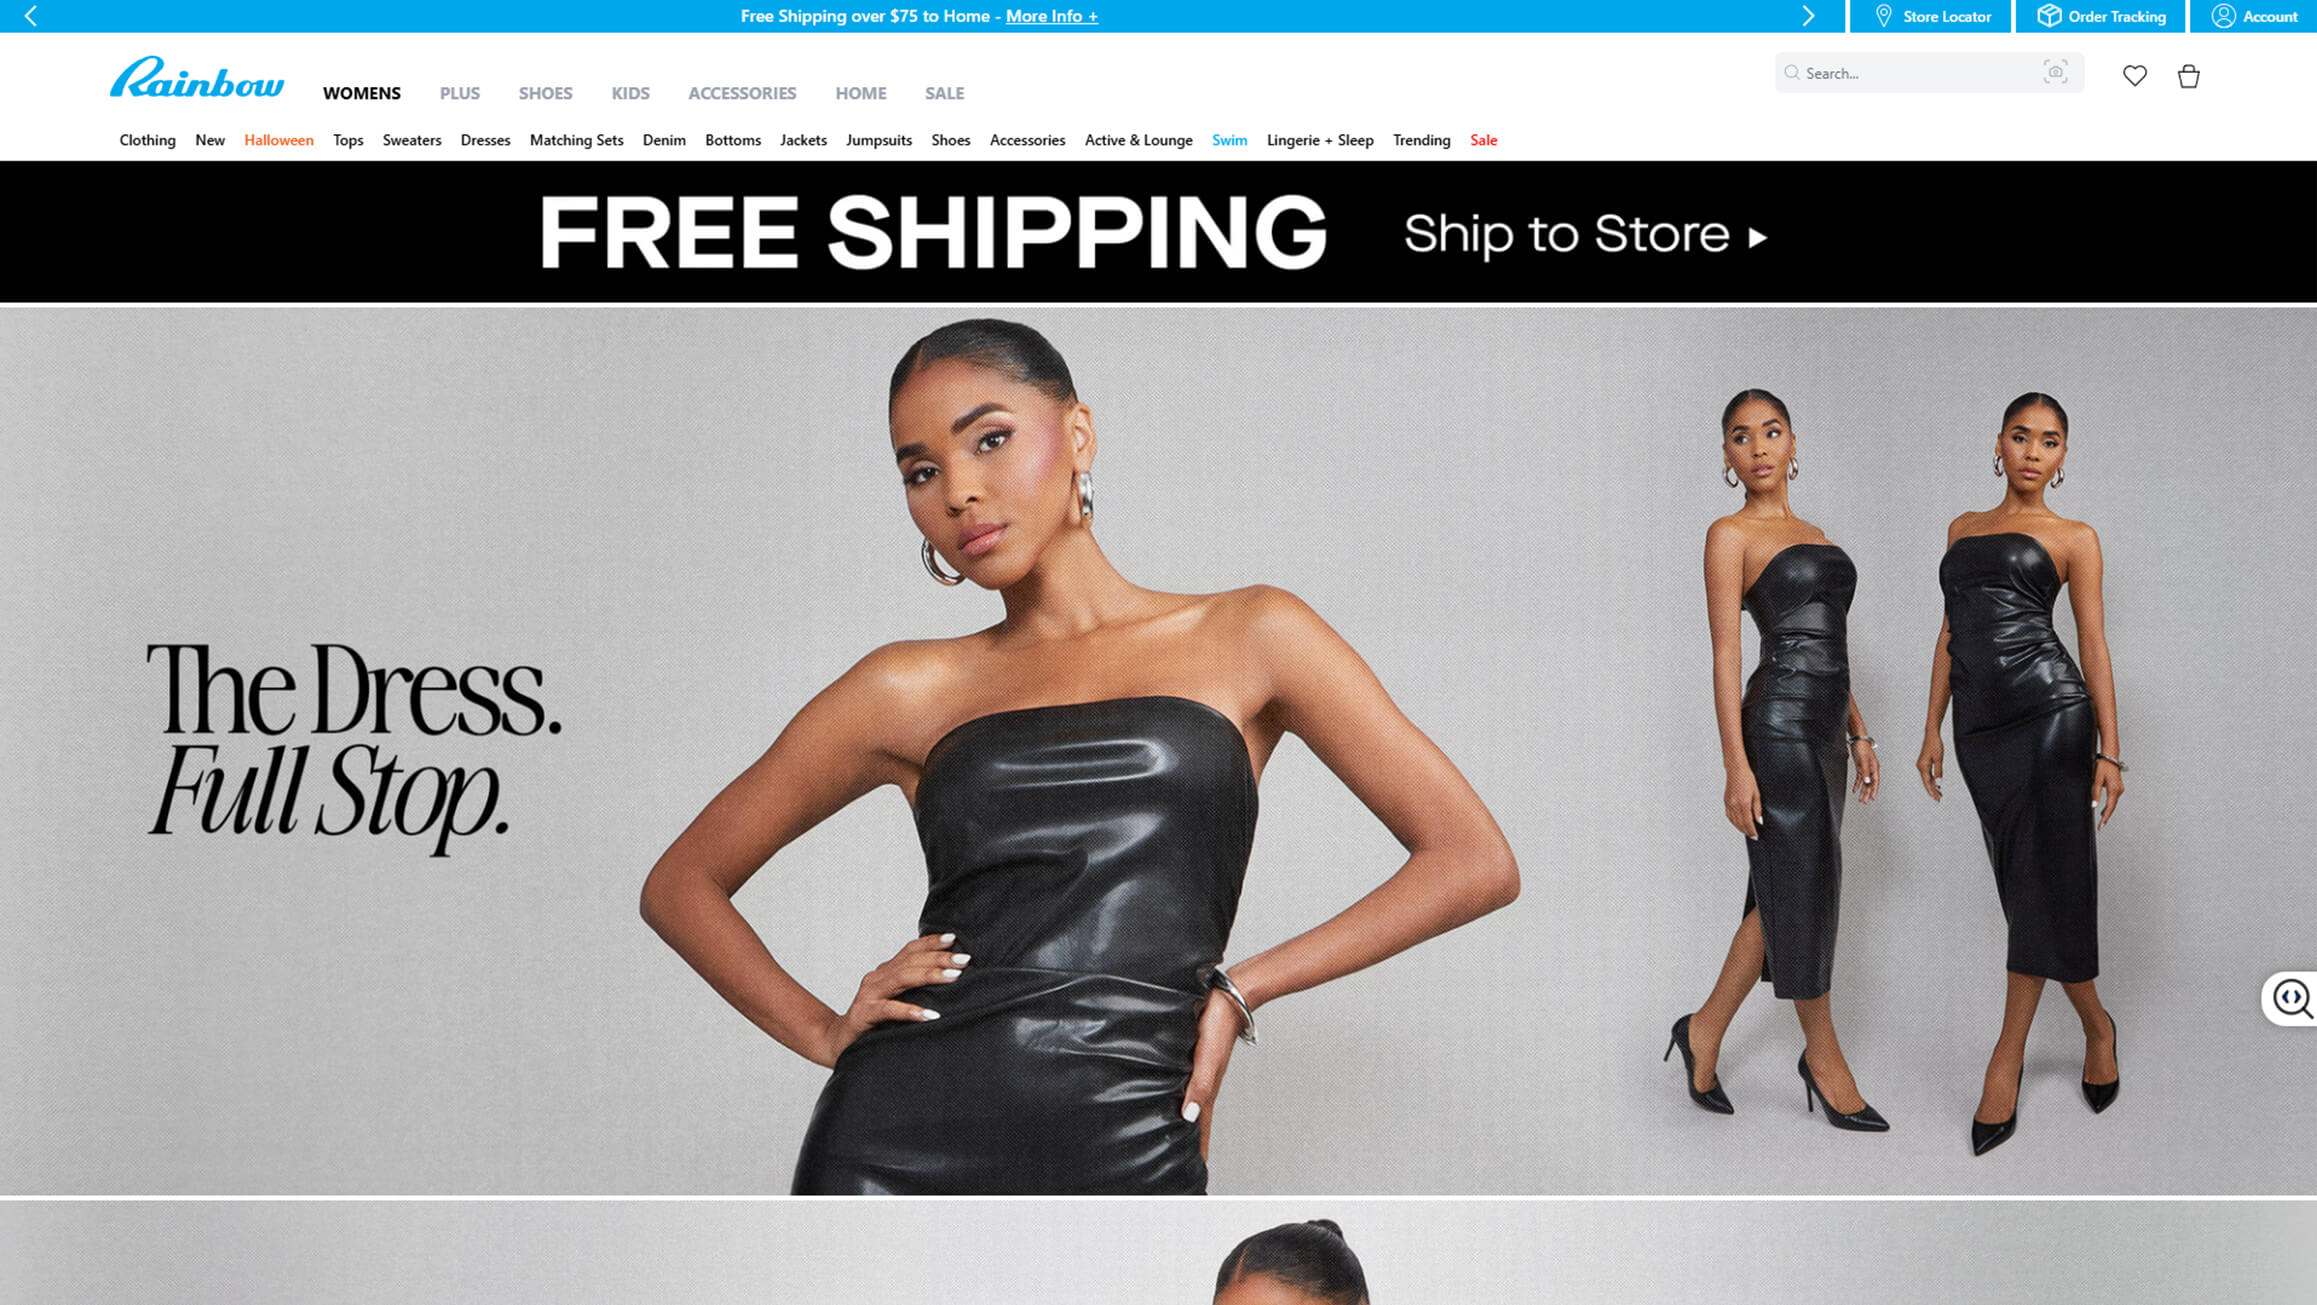Click the camera visual search icon

pyautogui.click(x=2055, y=72)
